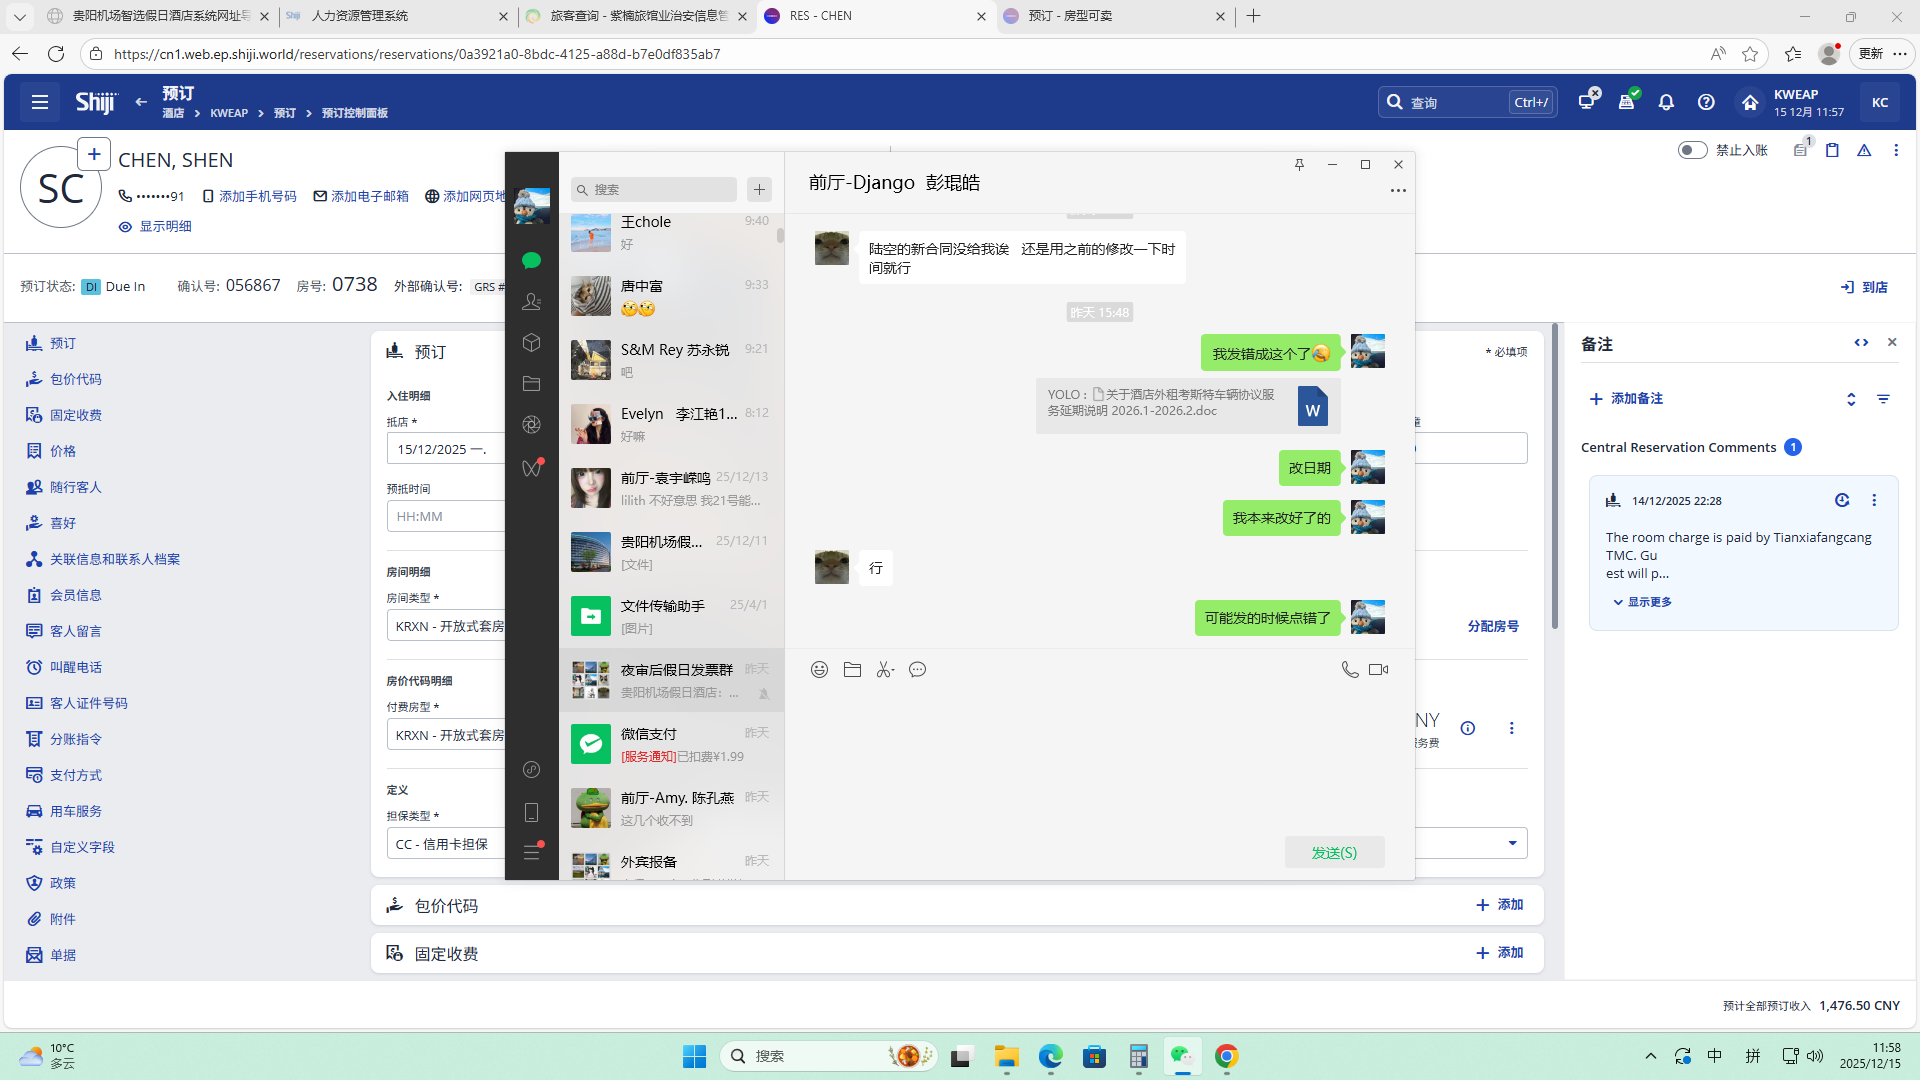Open the 担保类型 dropdown arrow

click(1512, 843)
